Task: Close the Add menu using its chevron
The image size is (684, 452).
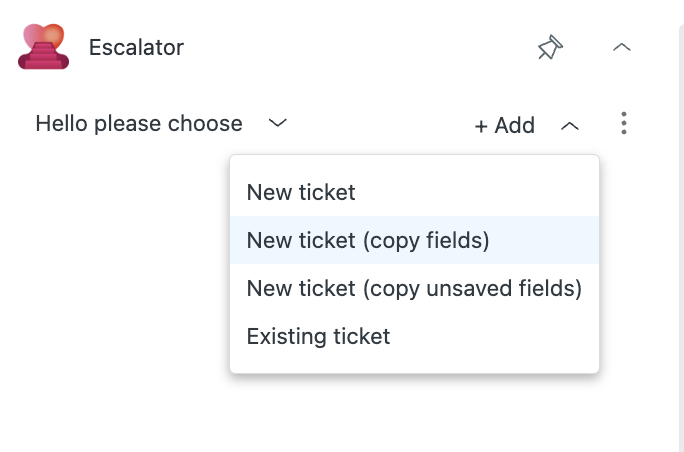Action: 570,127
